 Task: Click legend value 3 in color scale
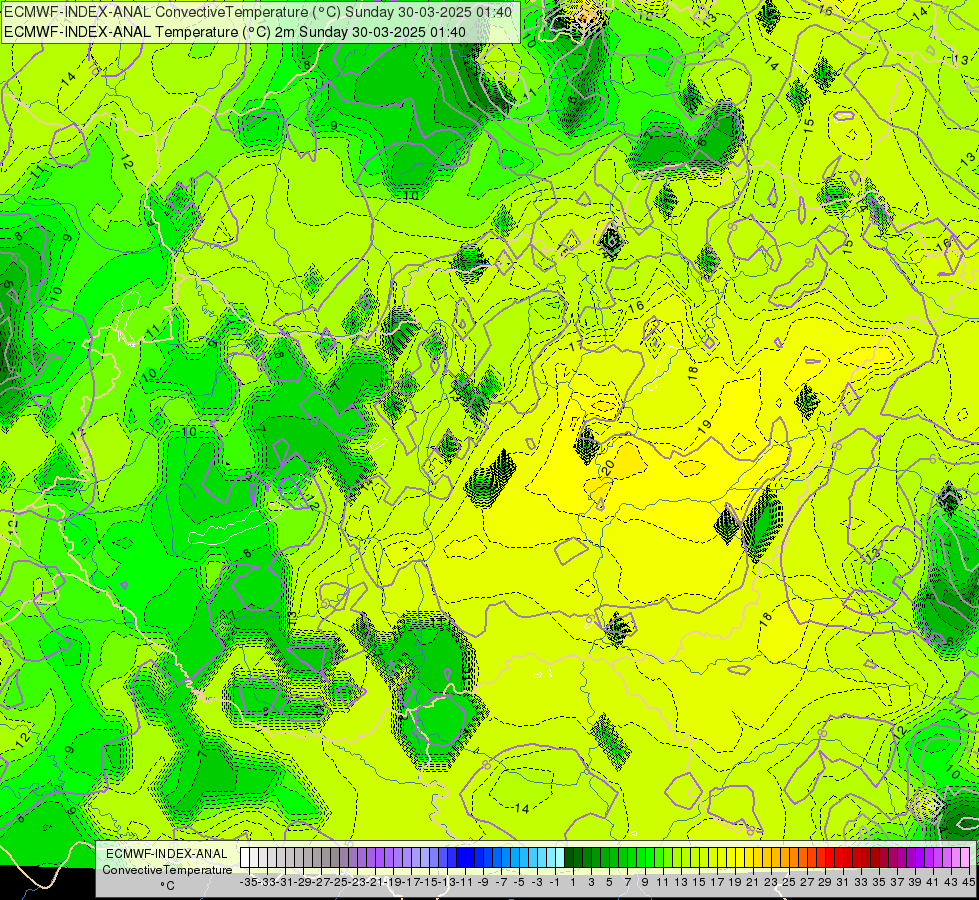(x=591, y=882)
